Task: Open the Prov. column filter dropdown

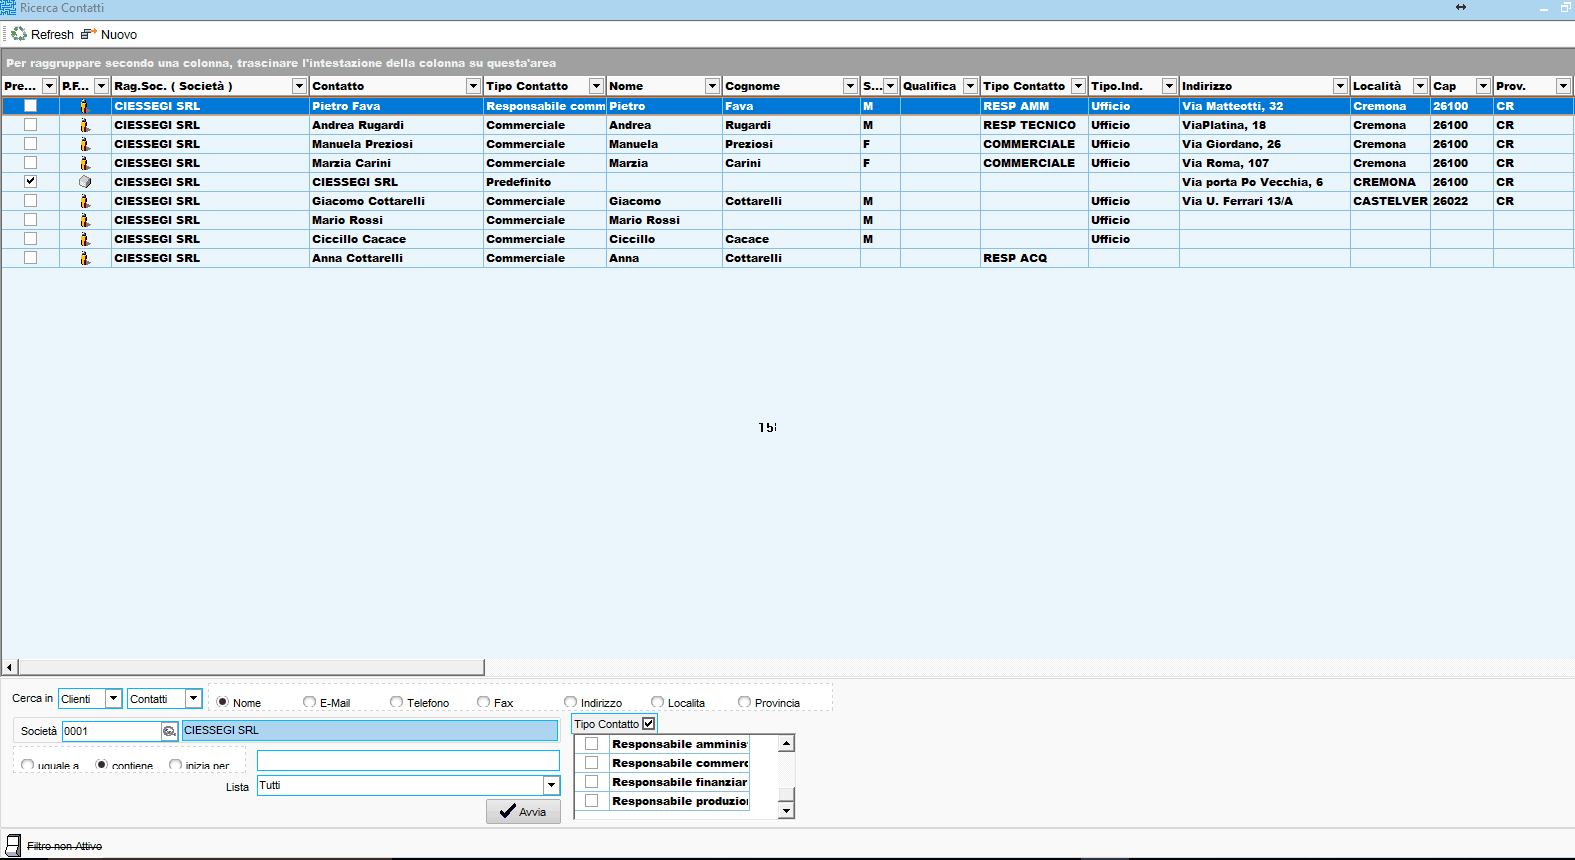Action: point(1563,86)
